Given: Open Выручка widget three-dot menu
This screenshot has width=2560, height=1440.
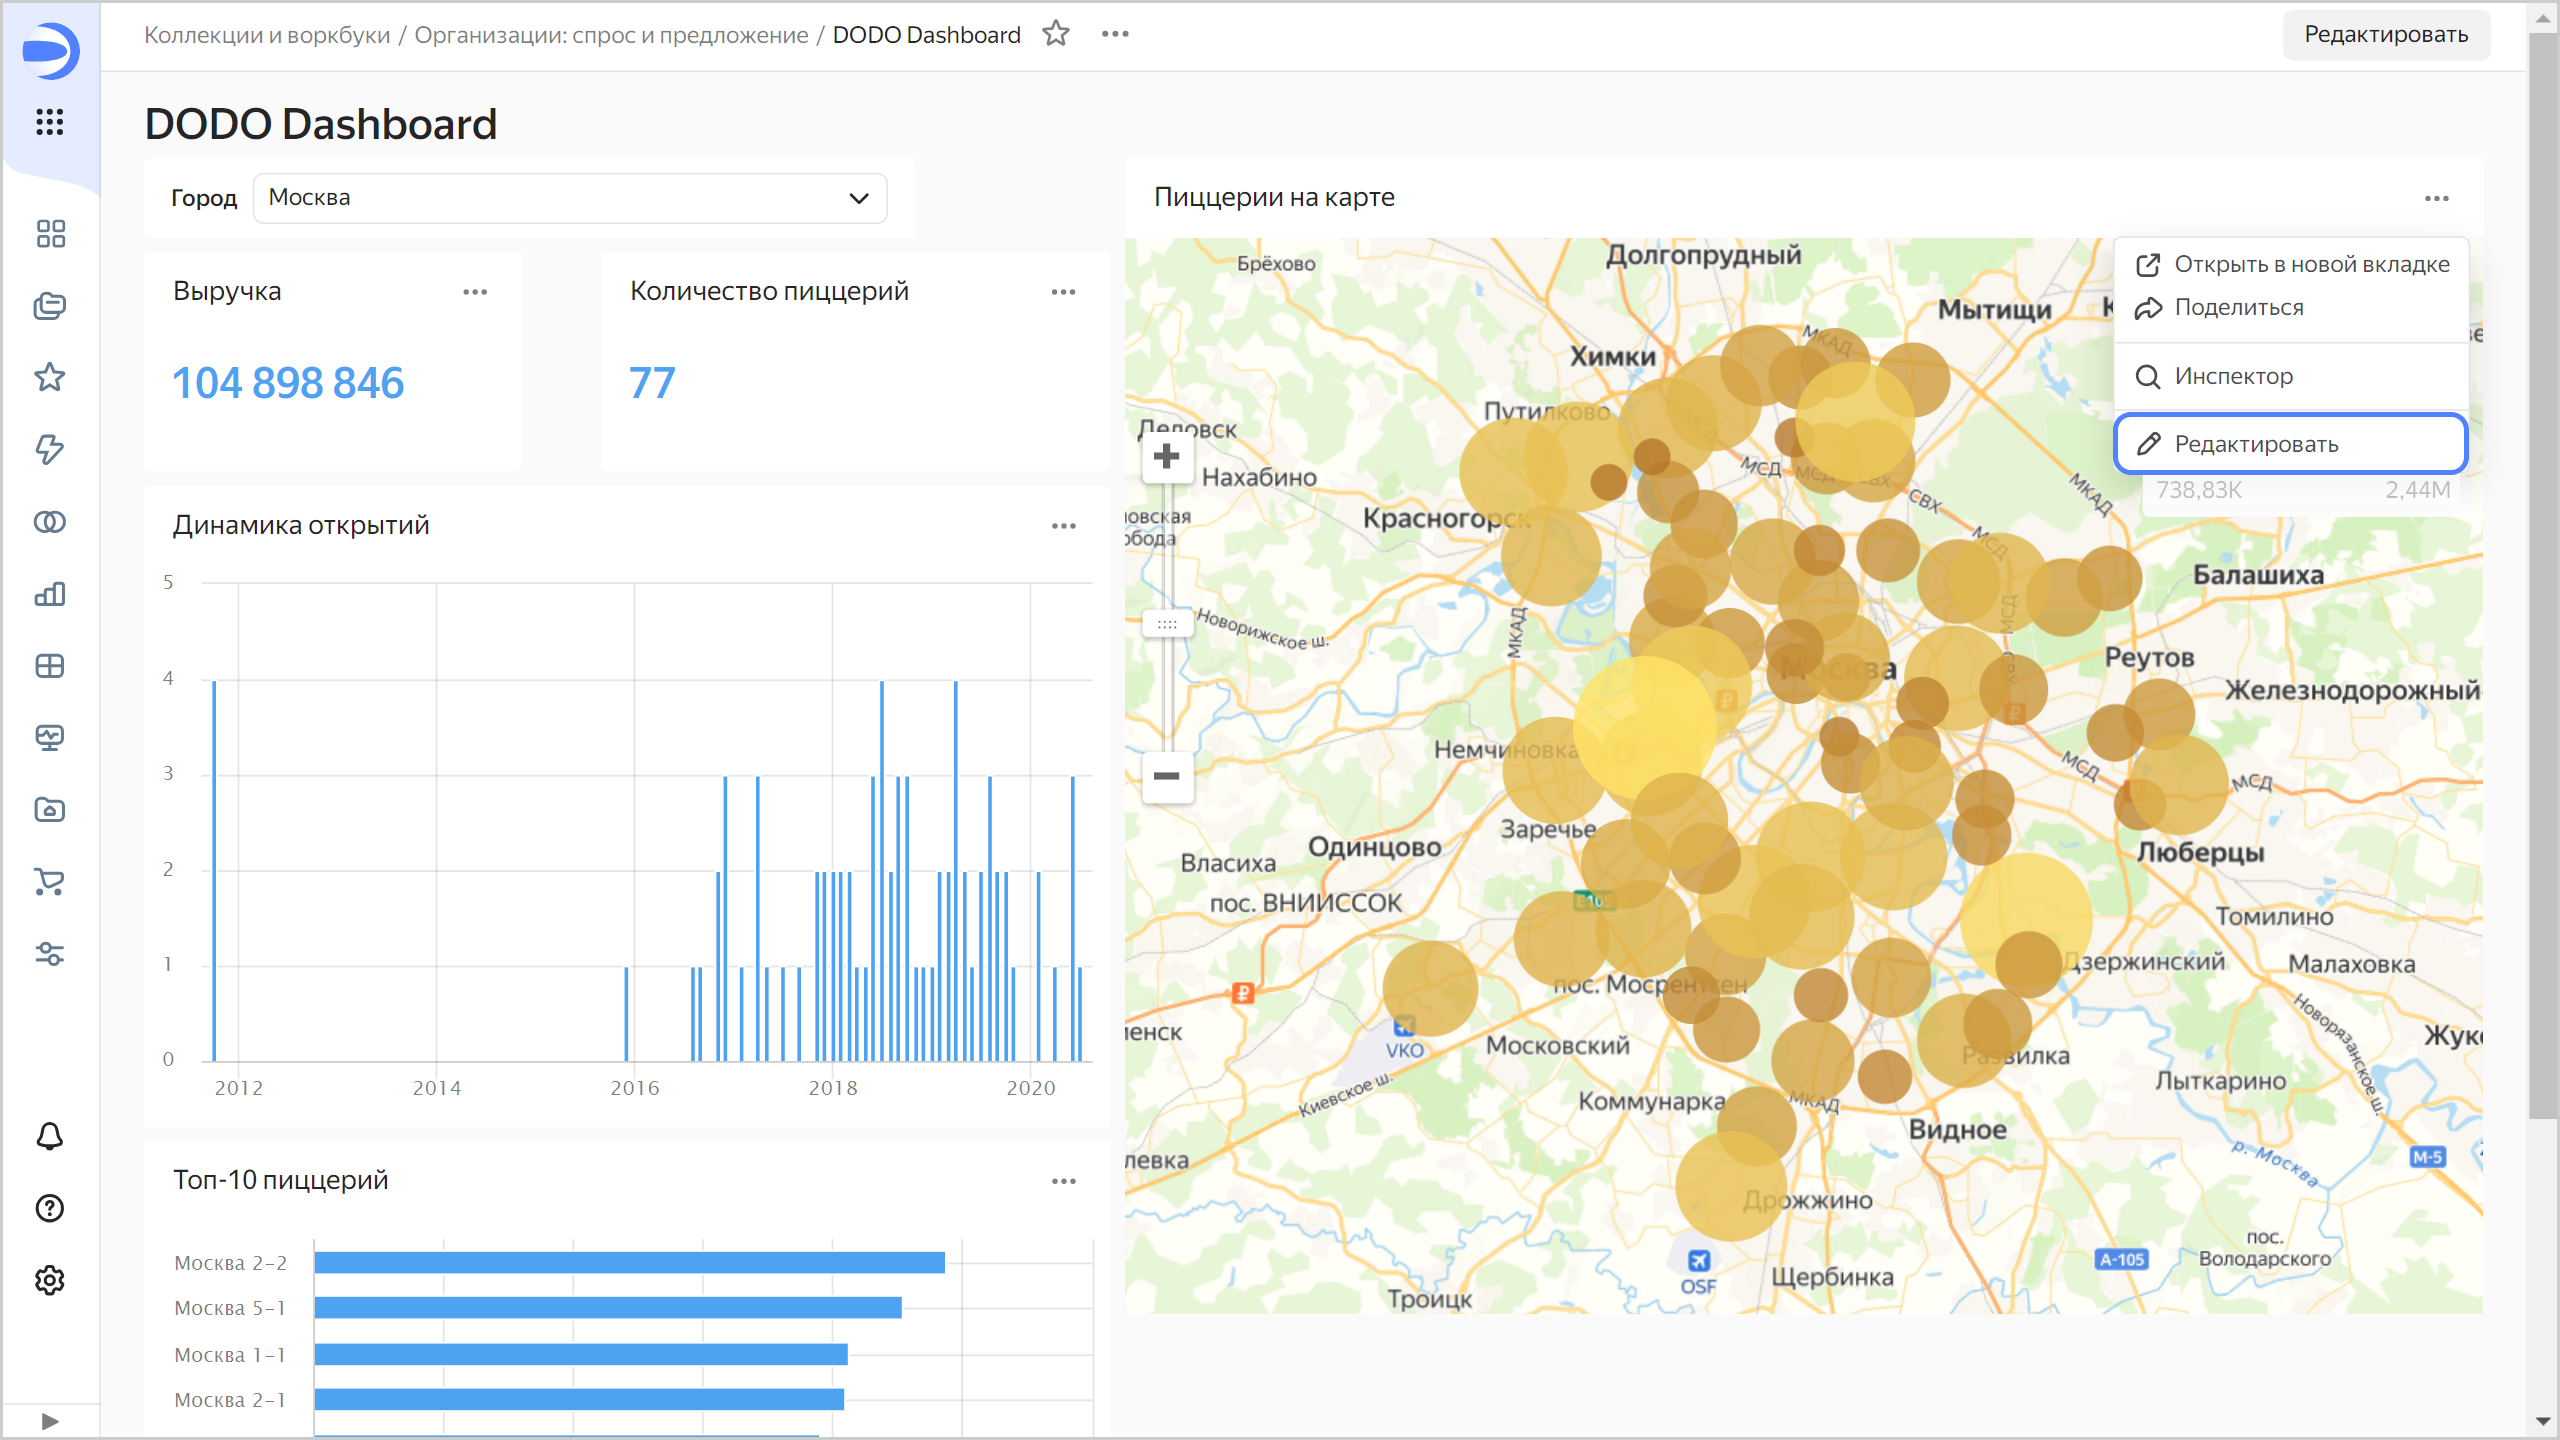Looking at the screenshot, I should click(475, 292).
